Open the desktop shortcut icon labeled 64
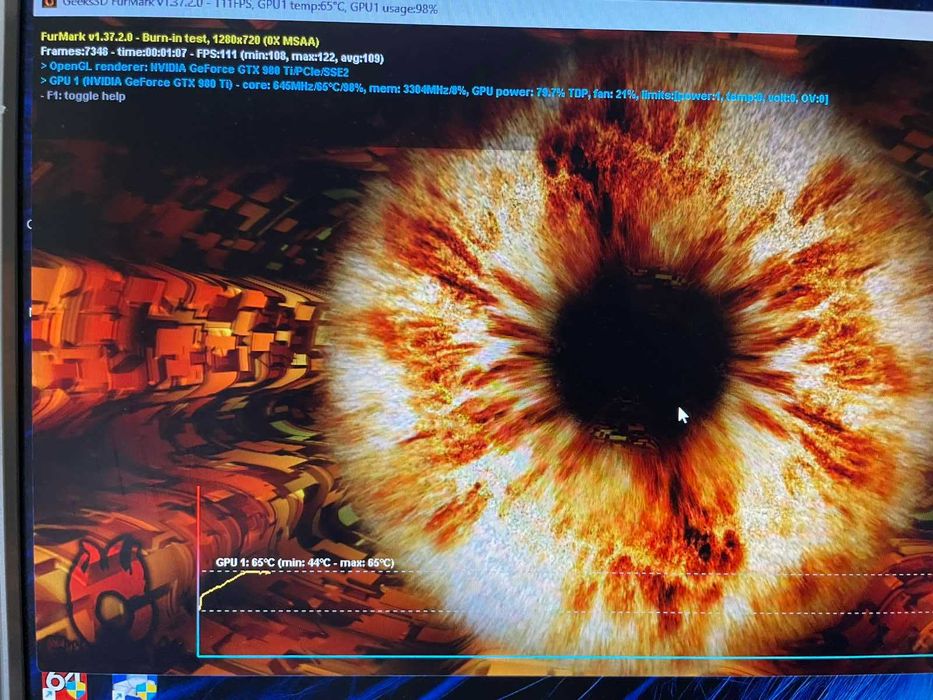This screenshot has width=933, height=700. [x=65, y=686]
